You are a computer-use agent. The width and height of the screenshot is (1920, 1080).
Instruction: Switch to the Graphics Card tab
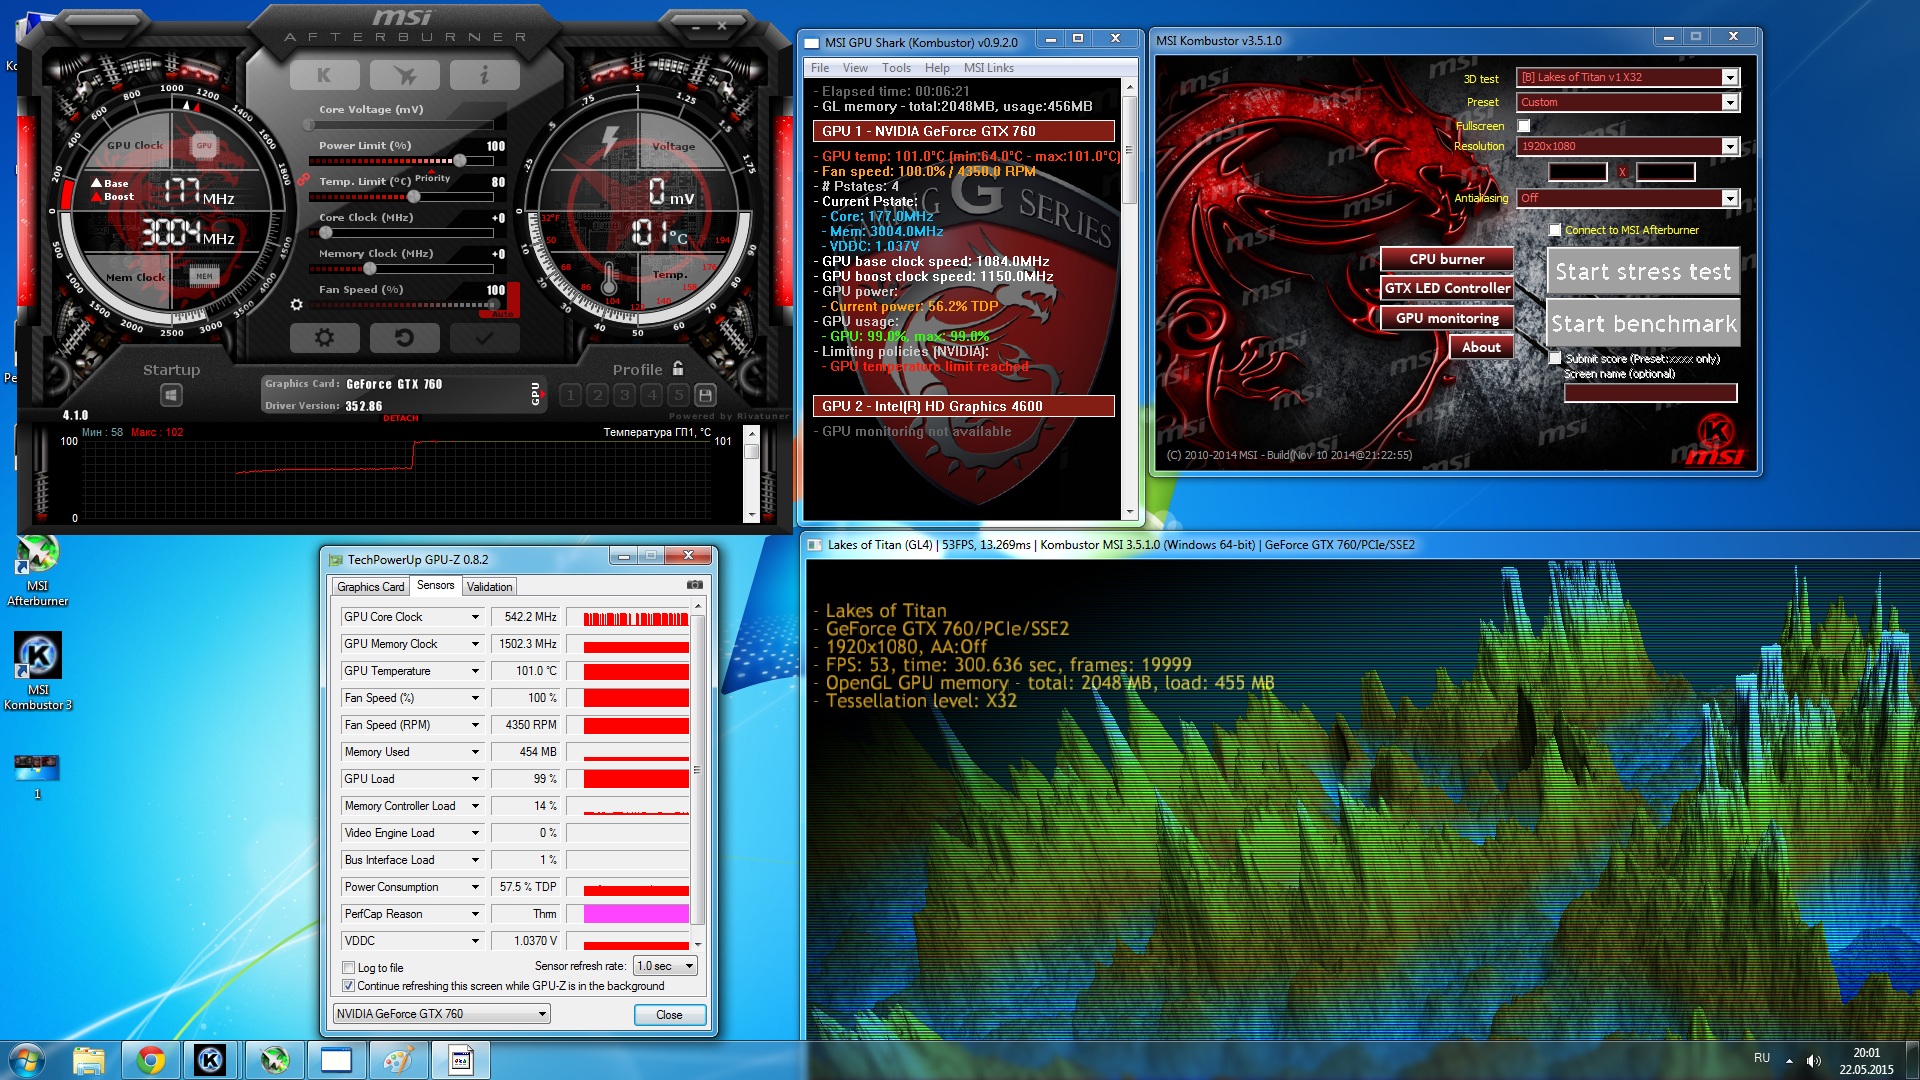tap(370, 587)
